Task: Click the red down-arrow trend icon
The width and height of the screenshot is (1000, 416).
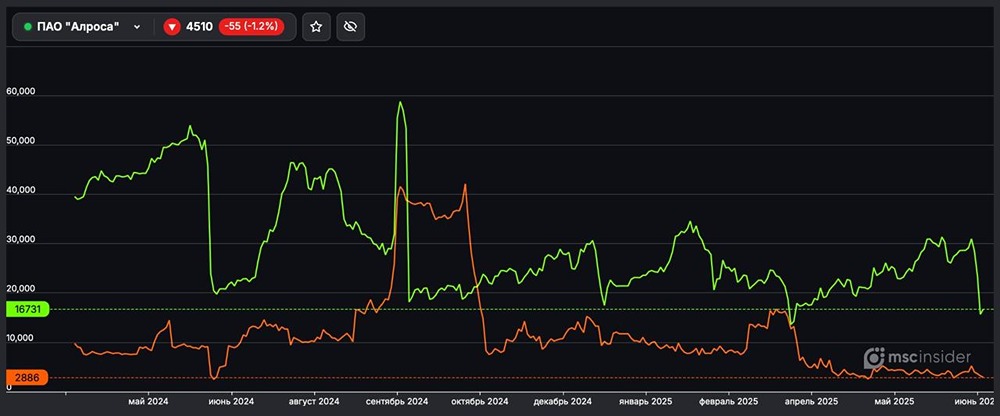Action: click(x=172, y=27)
